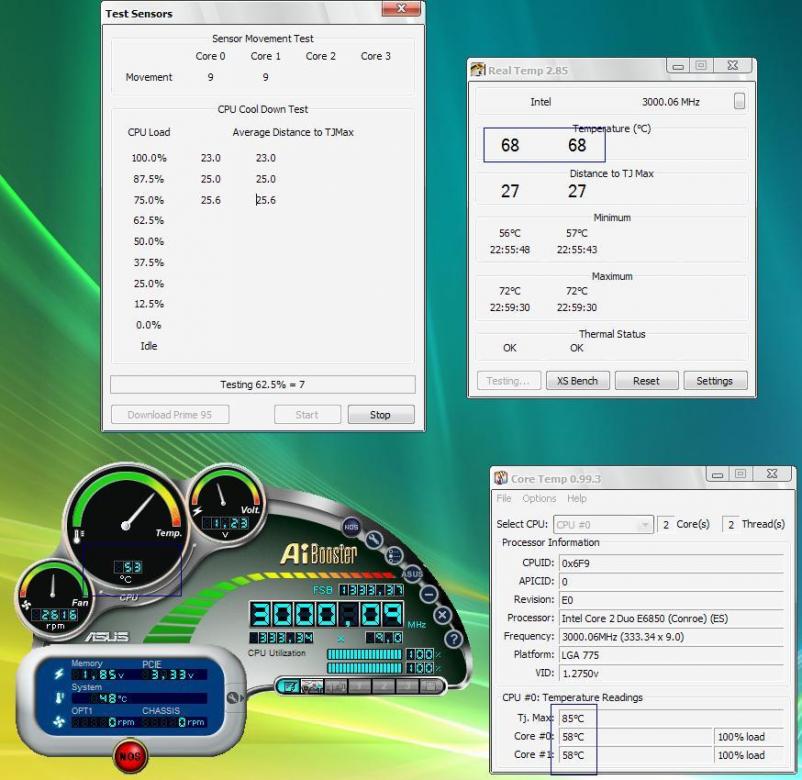Screen dimensions: 802x780
Task: Click the CPUID field 0x6F9
Action: point(672,563)
